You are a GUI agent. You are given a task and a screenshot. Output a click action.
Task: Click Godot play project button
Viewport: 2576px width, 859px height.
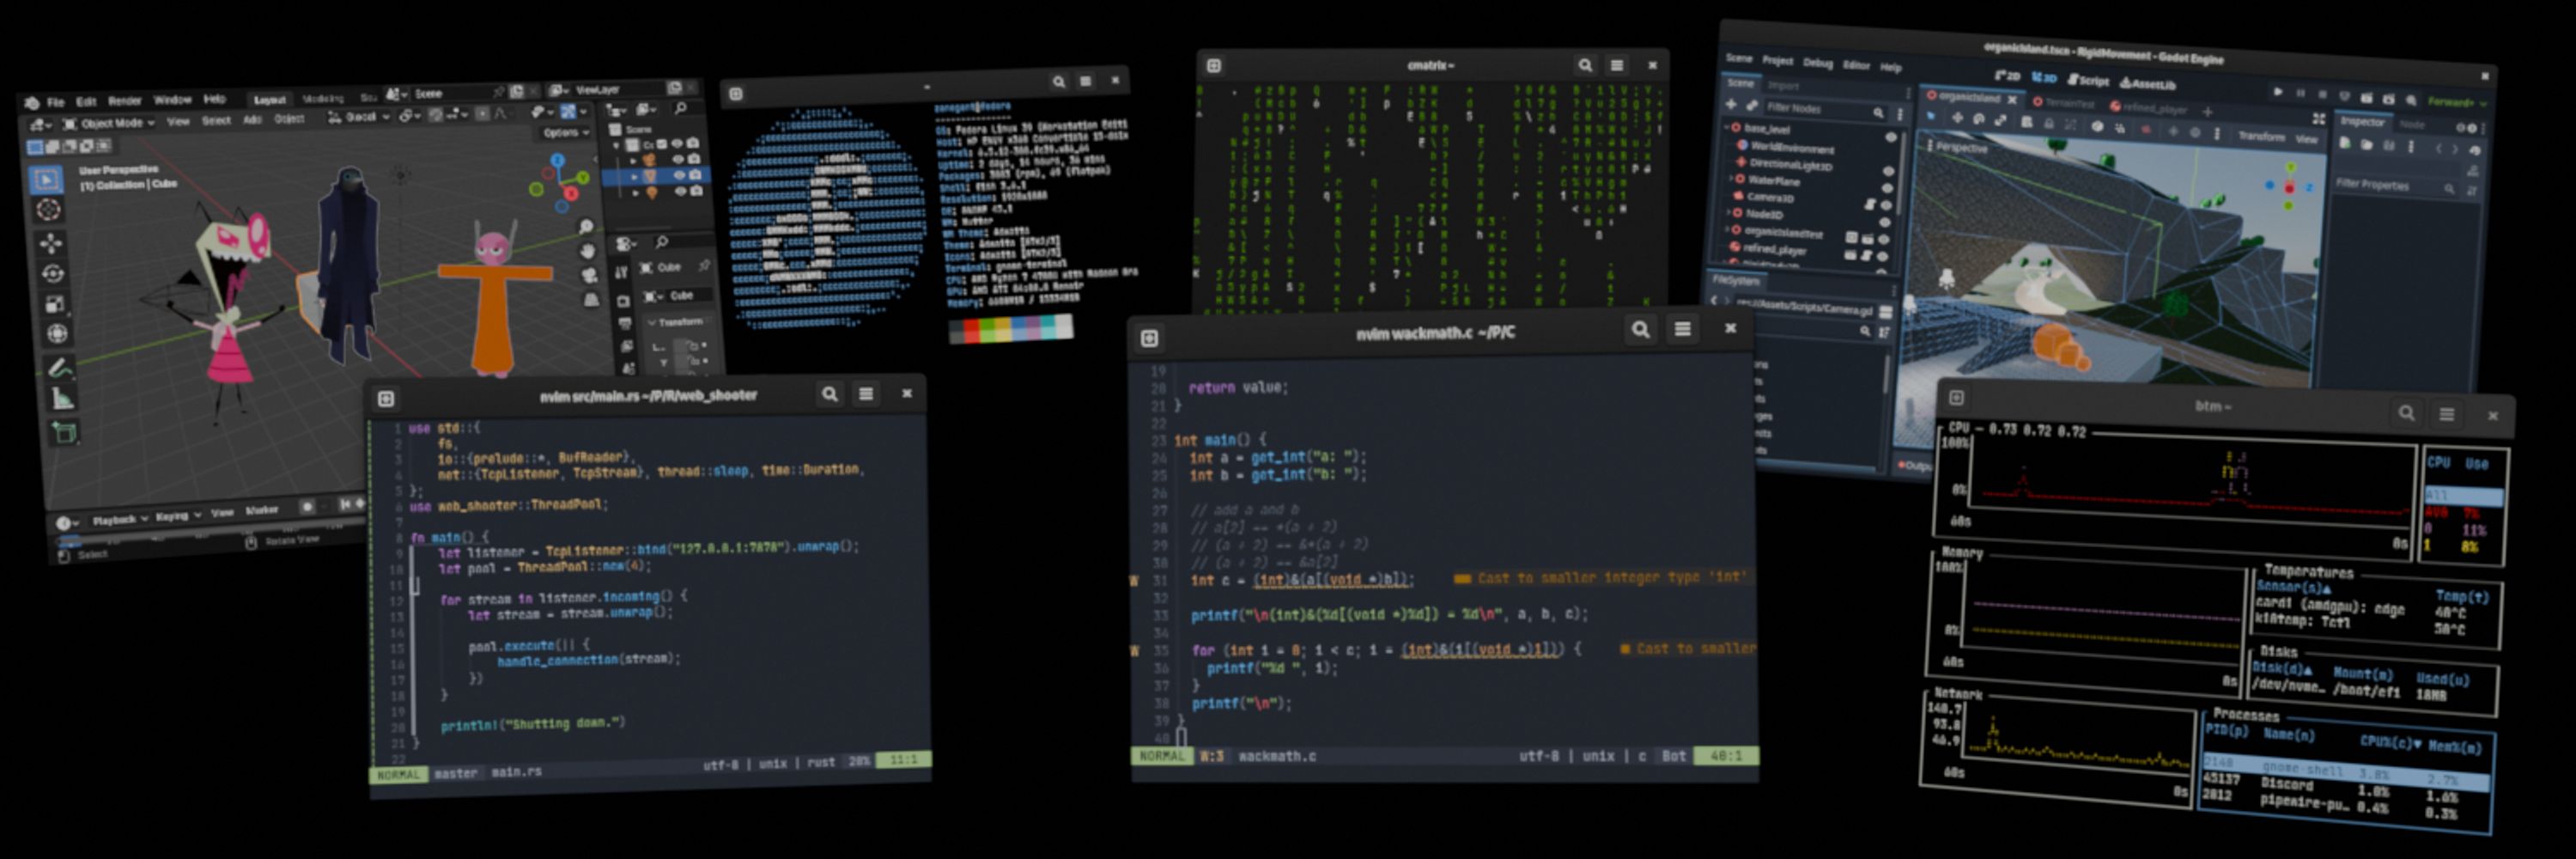click(2279, 93)
